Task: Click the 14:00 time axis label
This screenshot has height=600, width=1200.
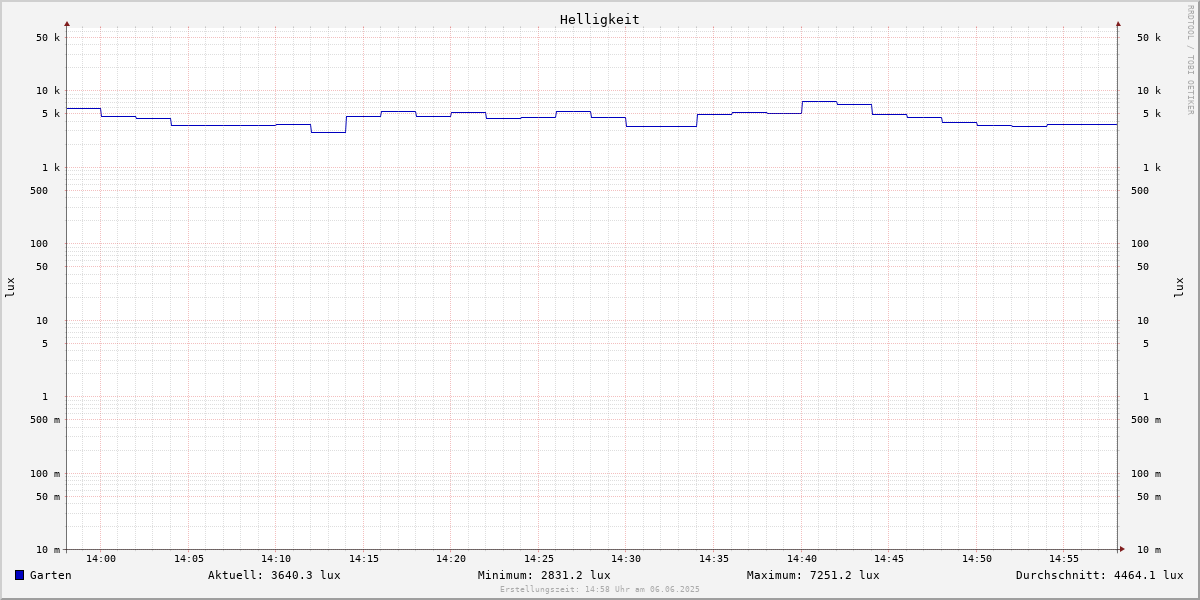Action: click(x=101, y=559)
